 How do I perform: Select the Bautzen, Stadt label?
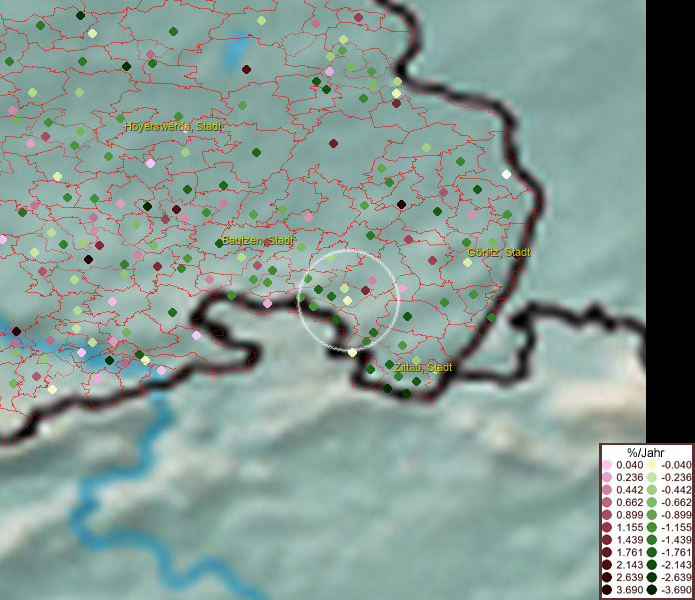click(258, 241)
